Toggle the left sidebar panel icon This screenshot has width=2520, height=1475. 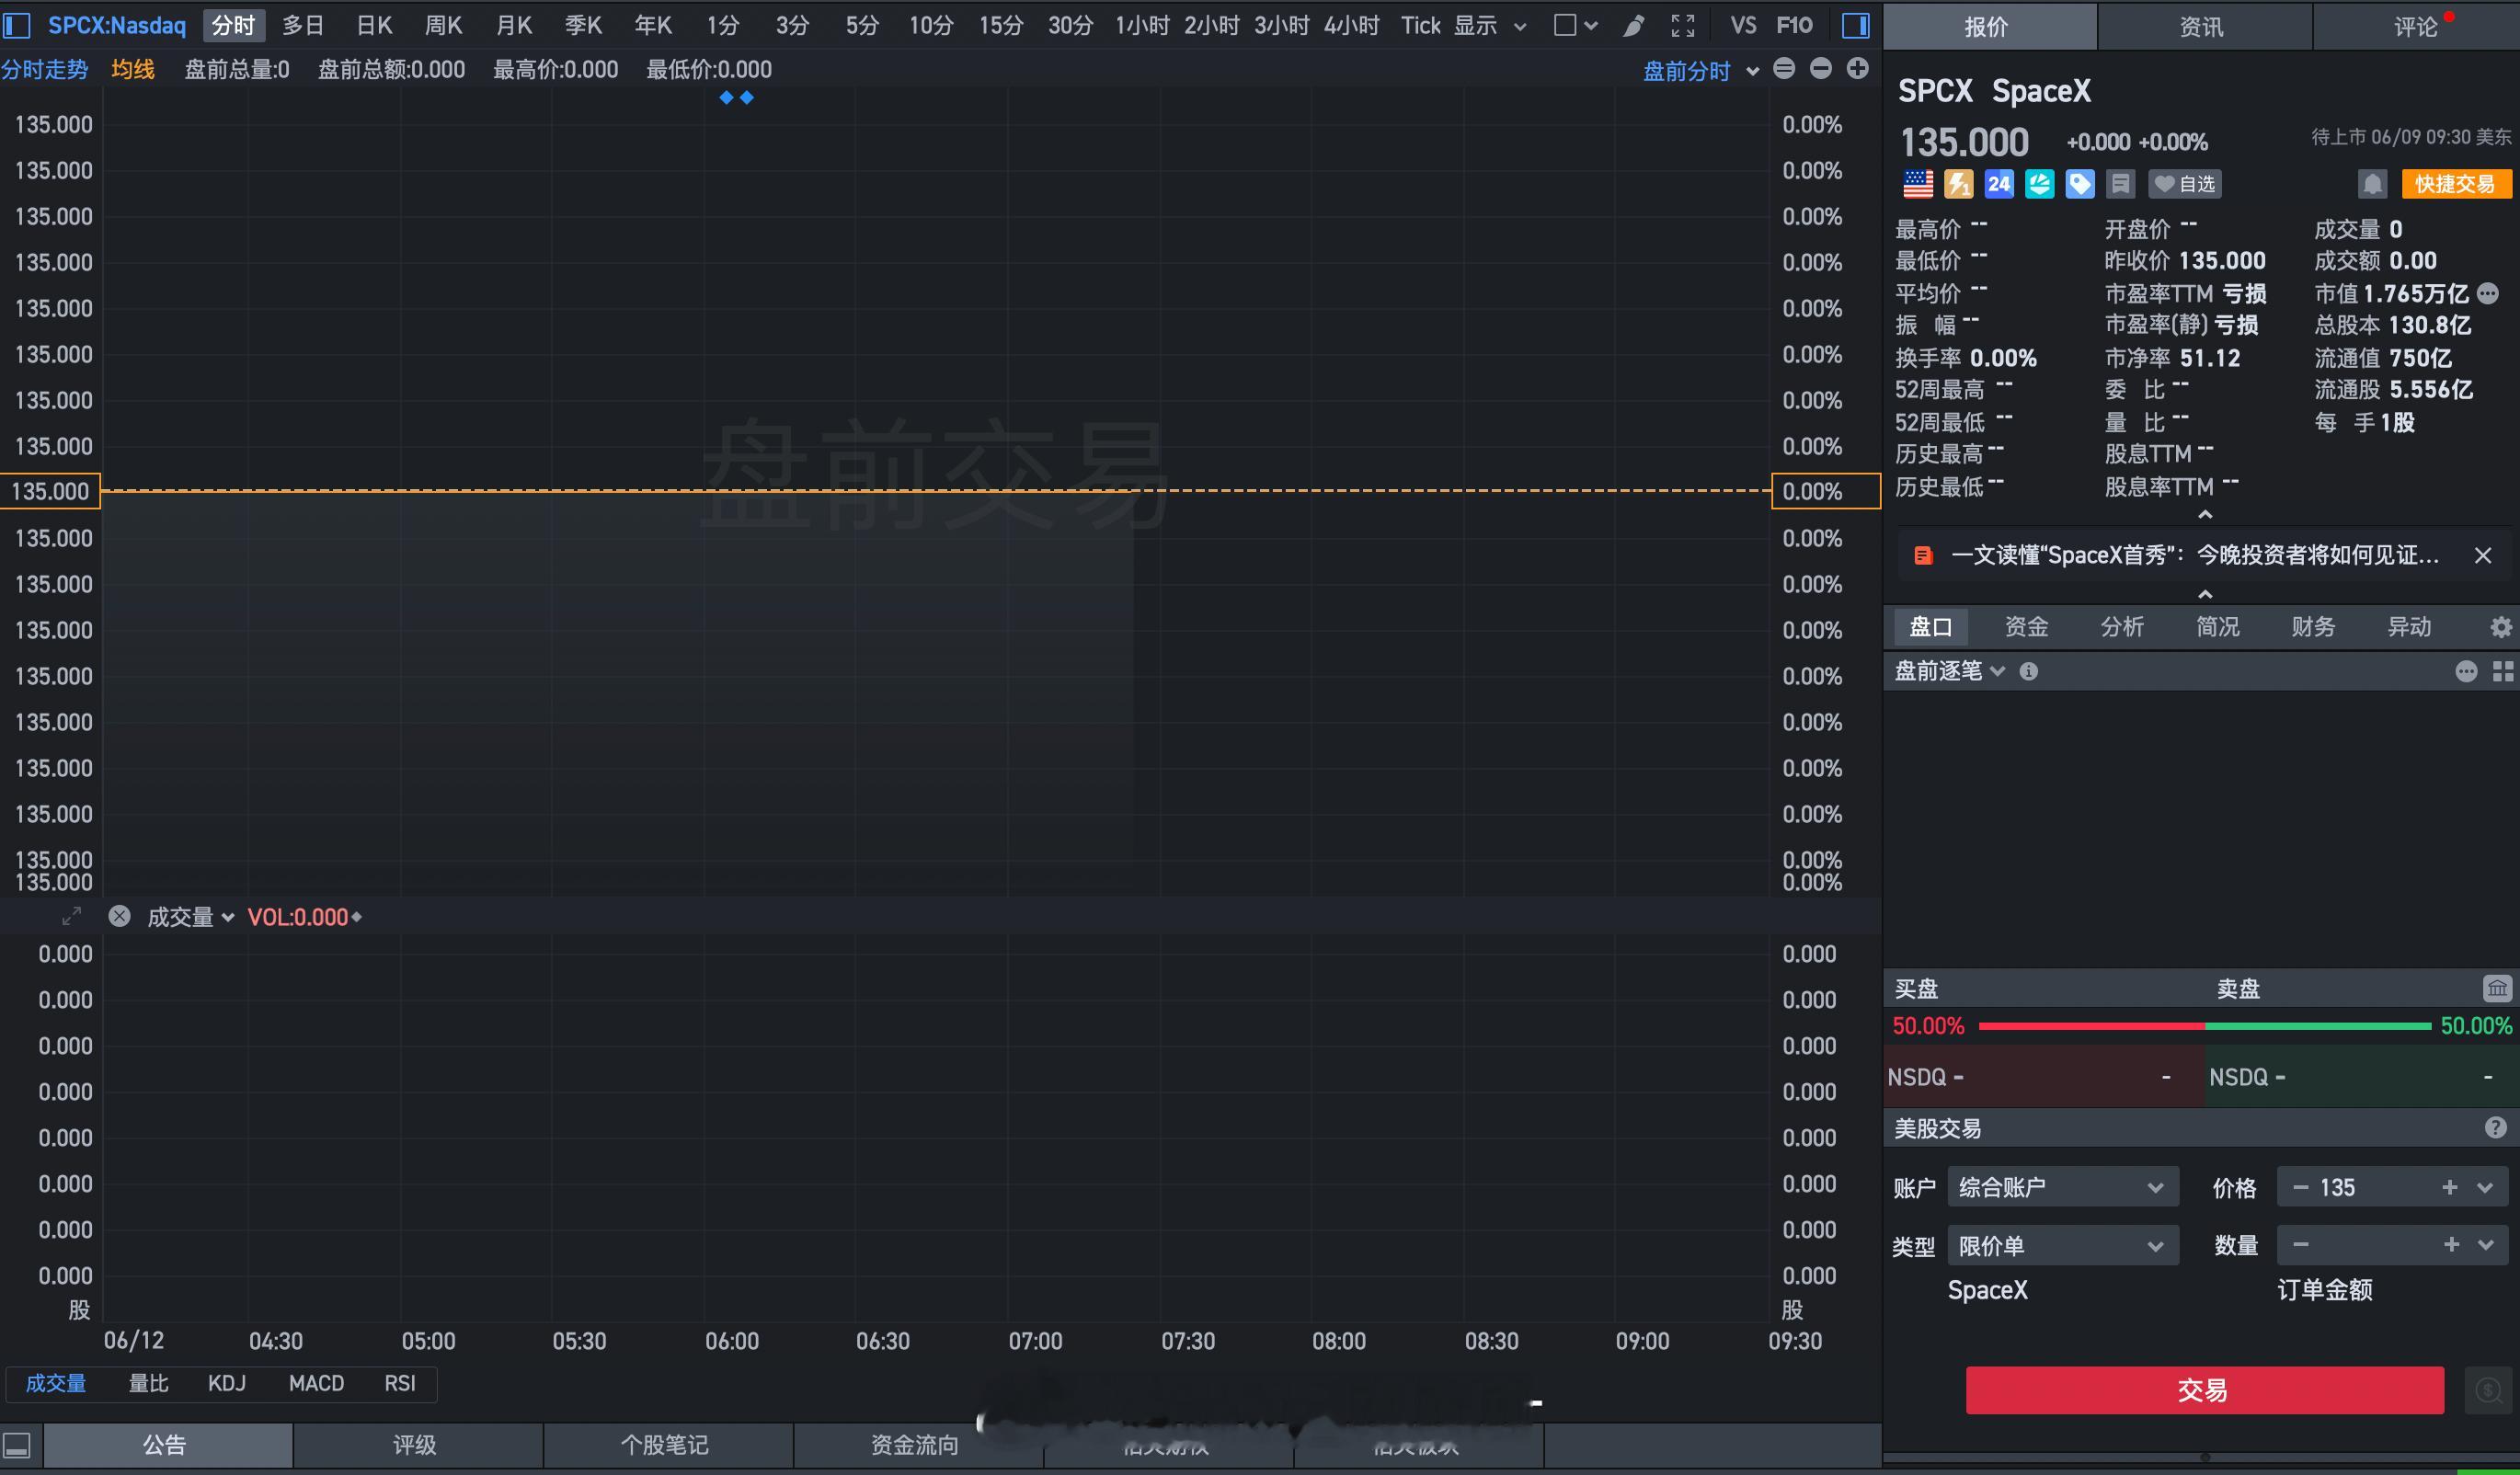click(17, 25)
